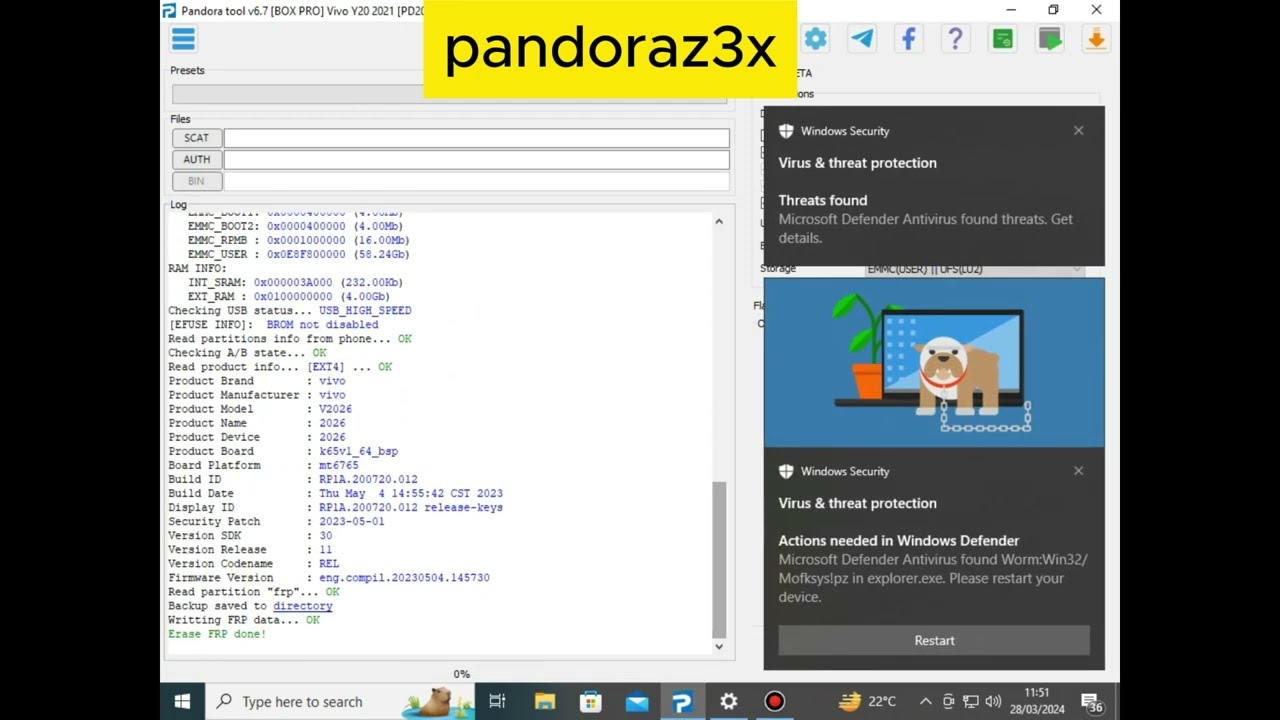Screen dimensions: 1280x720
Task: Focus the SCAT file path field
Action: pos(477,138)
